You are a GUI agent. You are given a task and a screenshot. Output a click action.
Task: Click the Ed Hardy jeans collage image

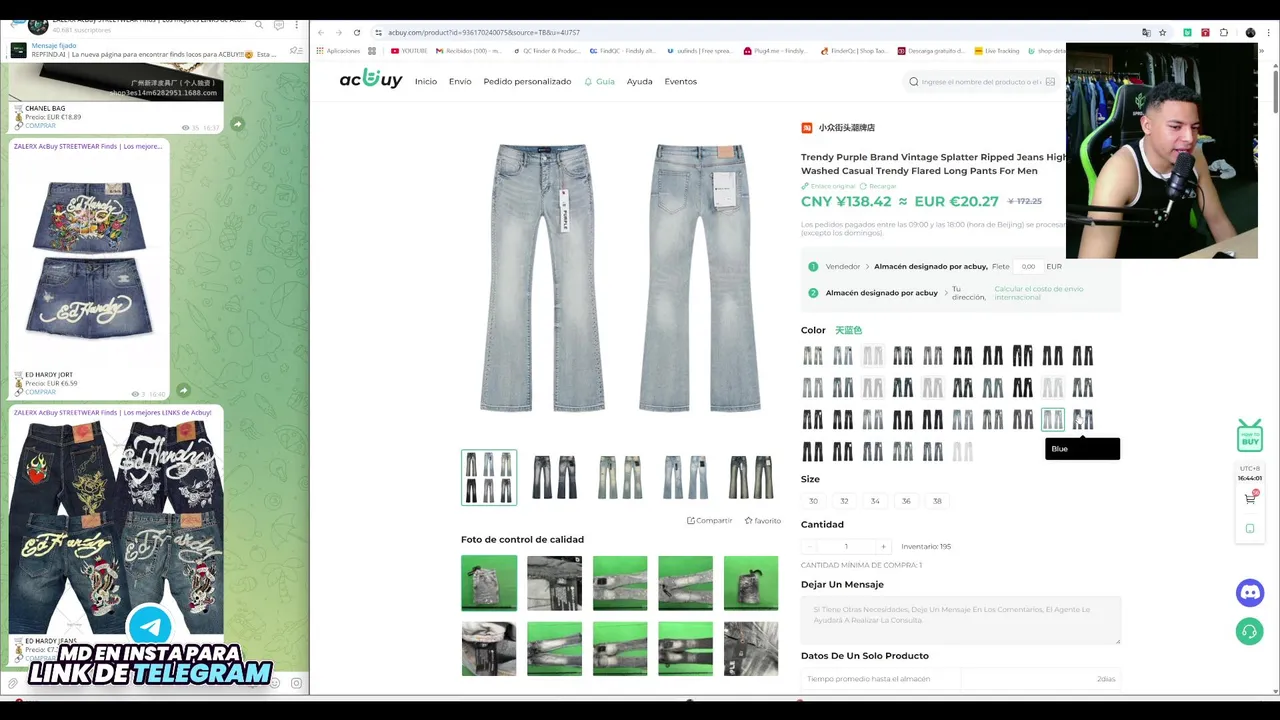click(x=116, y=526)
